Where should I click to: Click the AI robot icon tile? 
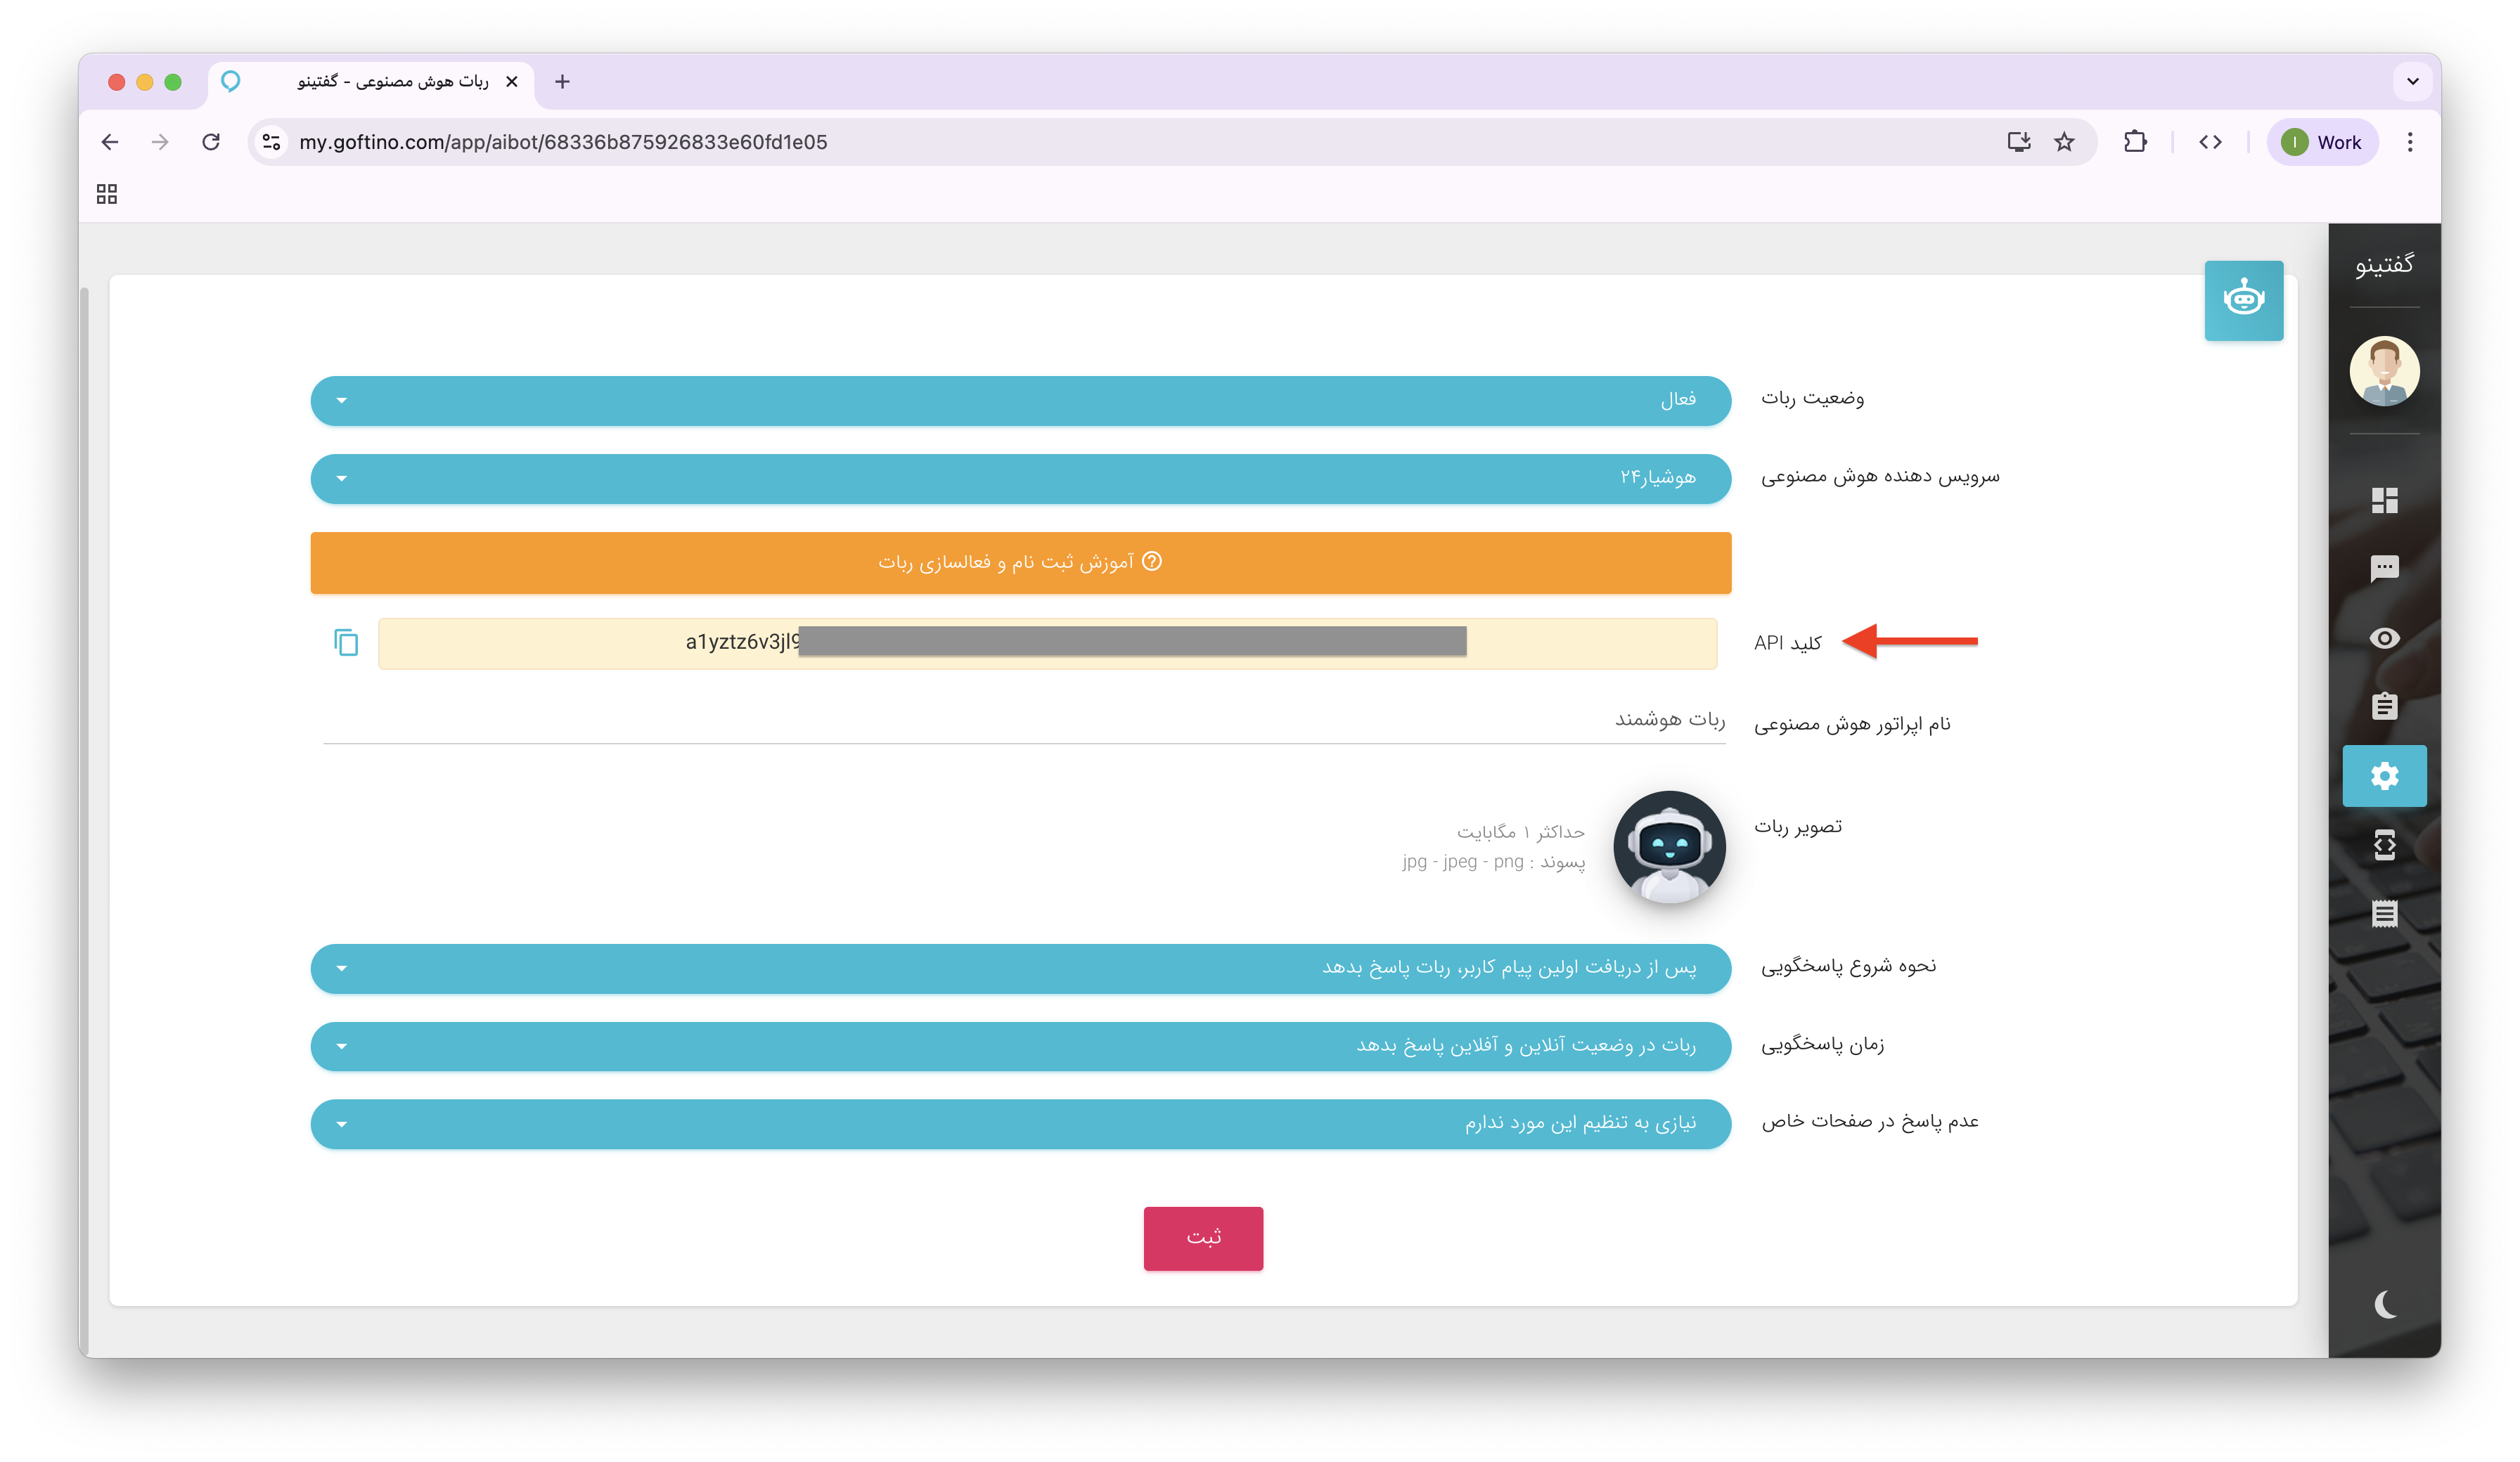click(x=2243, y=300)
